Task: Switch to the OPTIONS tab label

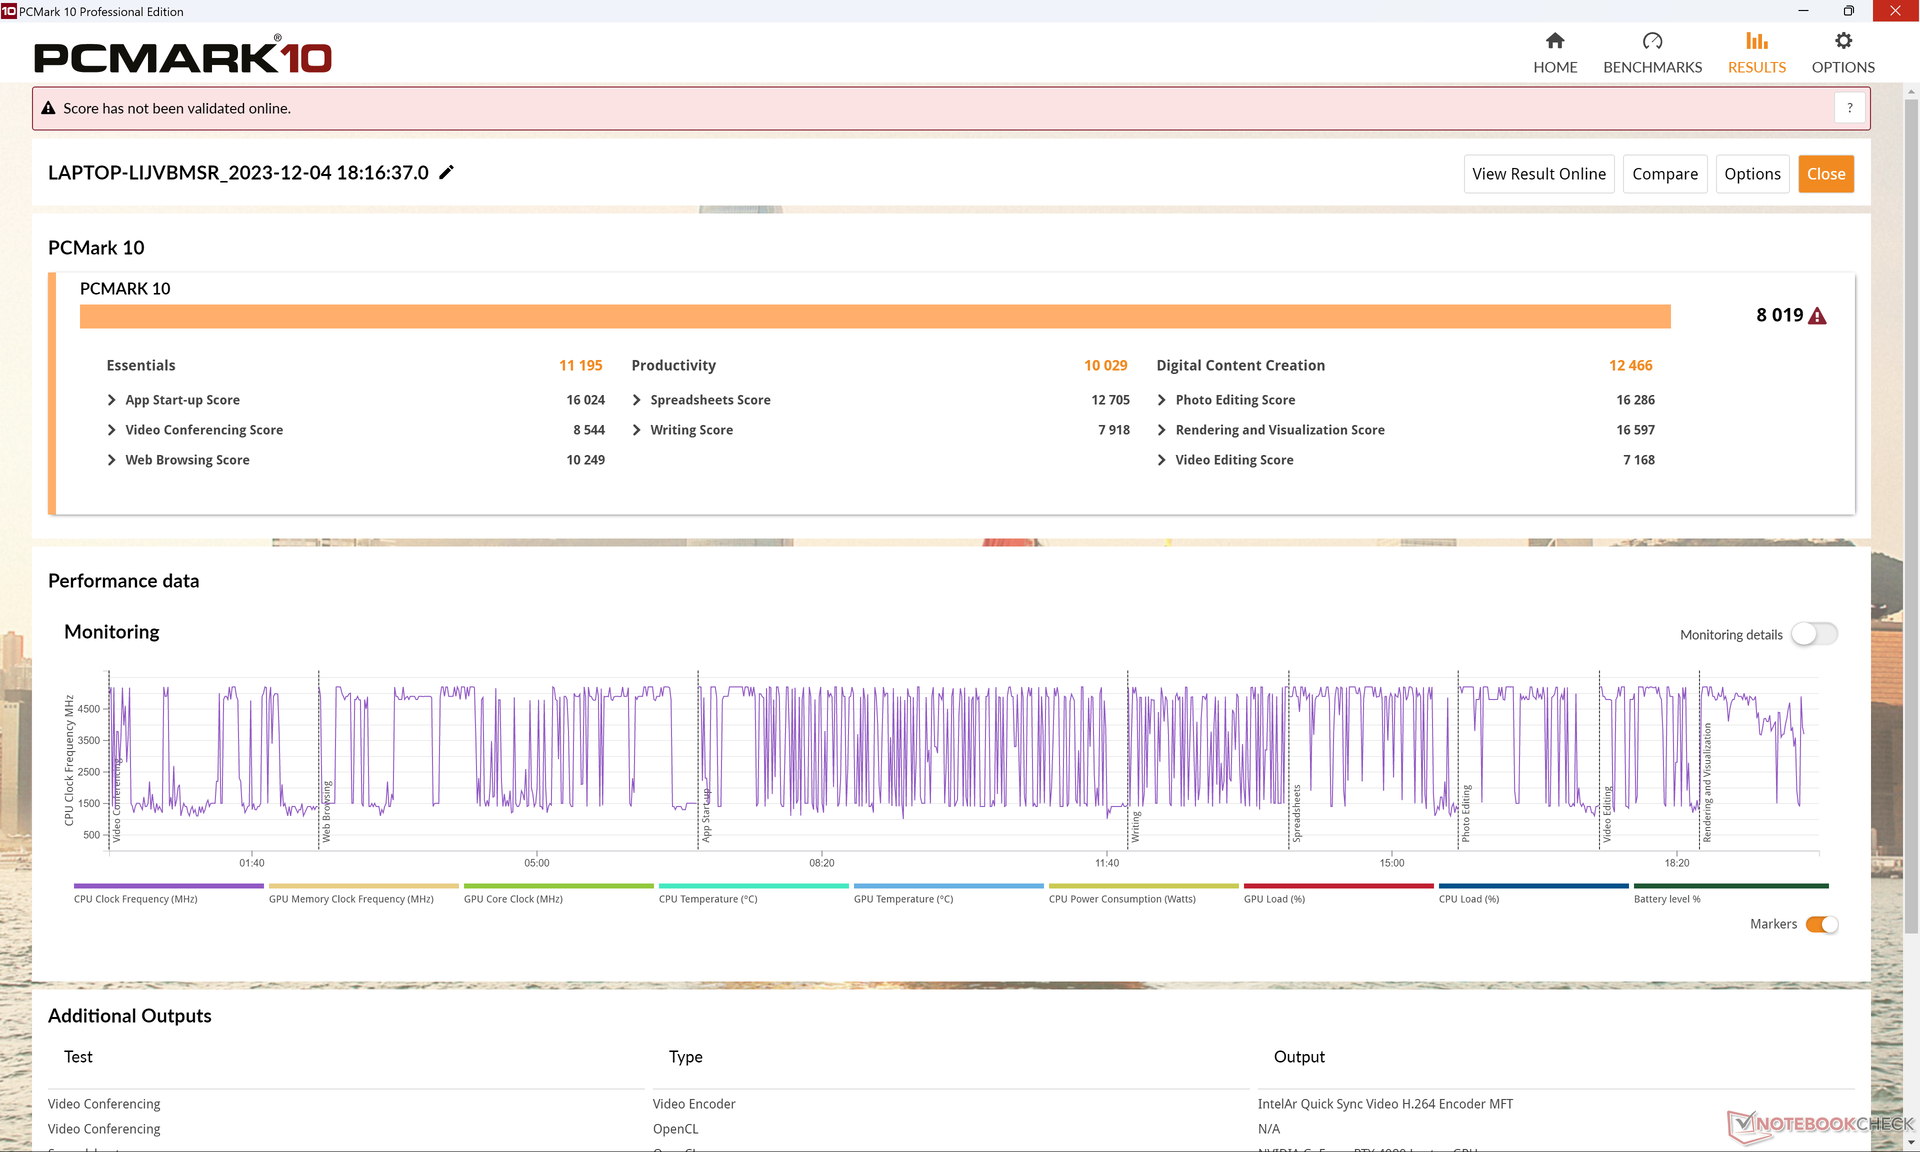Action: (1843, 67)
